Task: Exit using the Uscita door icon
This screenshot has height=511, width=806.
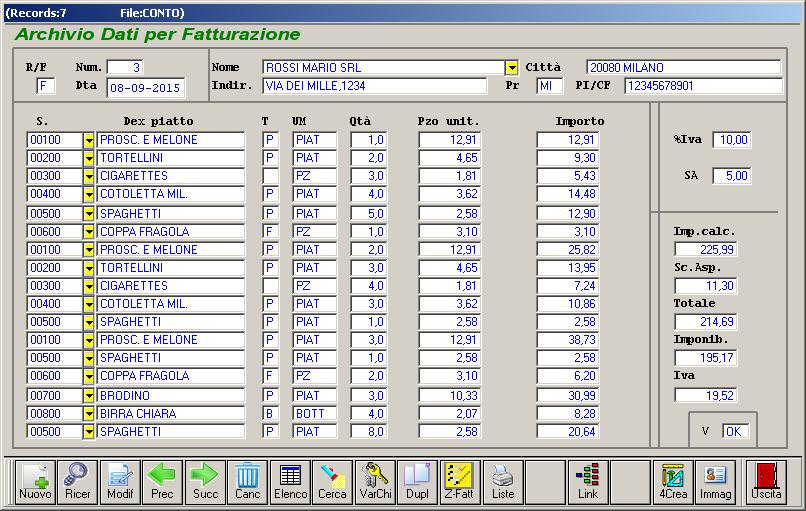Action: point(767,481)
